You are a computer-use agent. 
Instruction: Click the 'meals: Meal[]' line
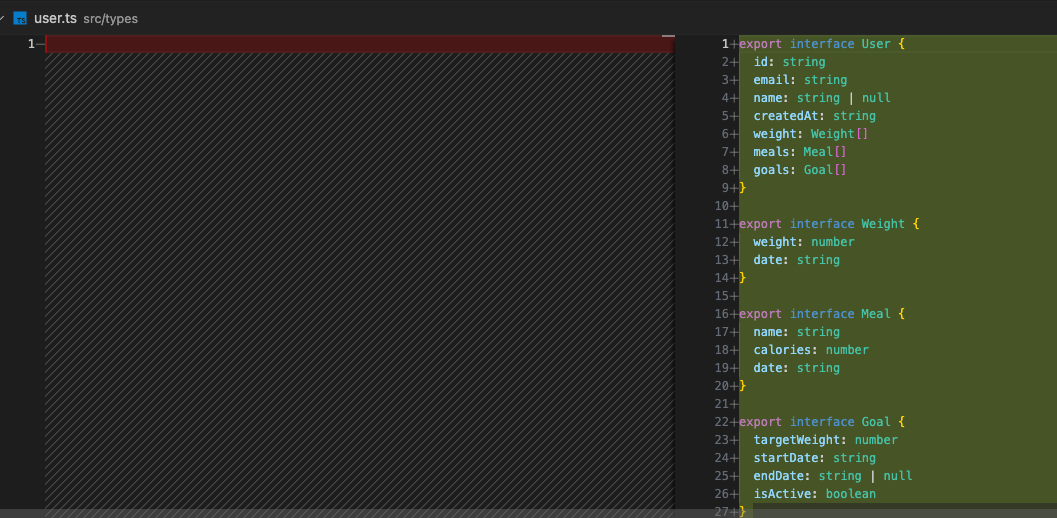[x=800, y=152]
